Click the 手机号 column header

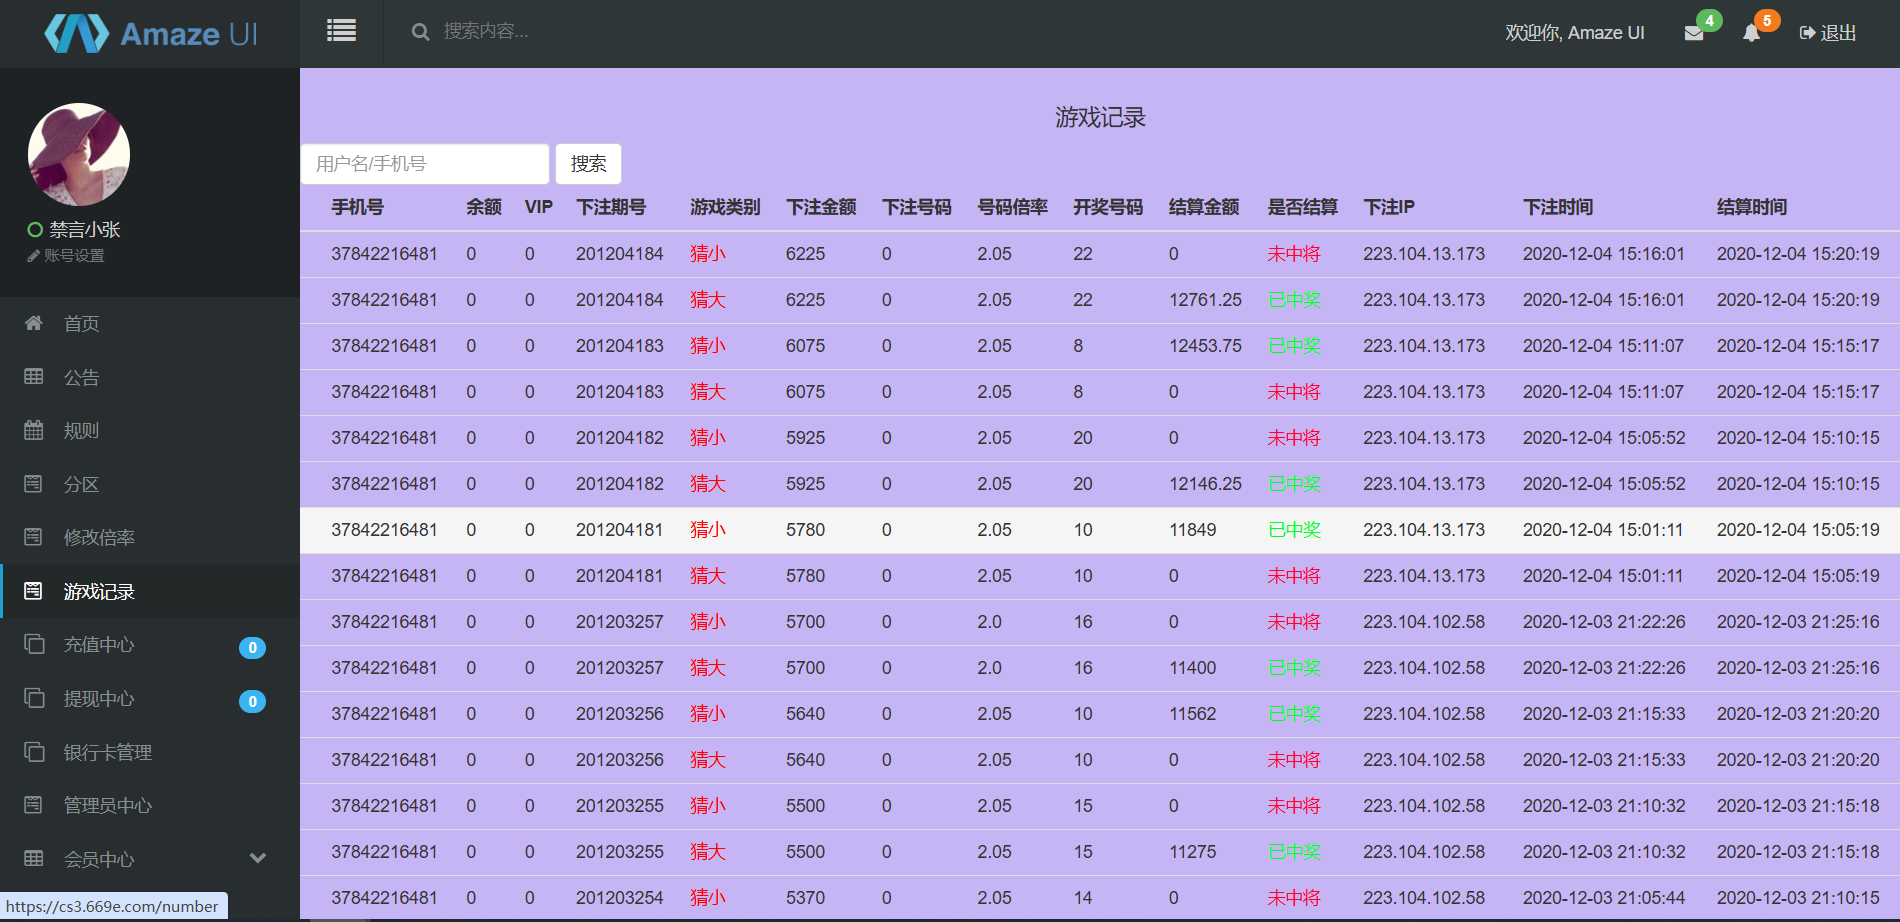358,207
